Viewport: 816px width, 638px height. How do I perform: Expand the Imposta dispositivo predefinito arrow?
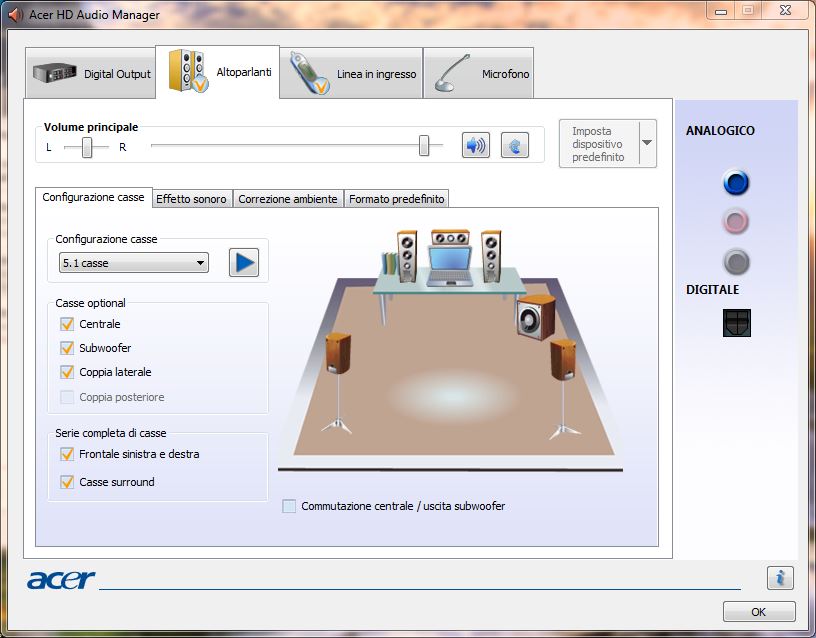[x=647, y=143]
